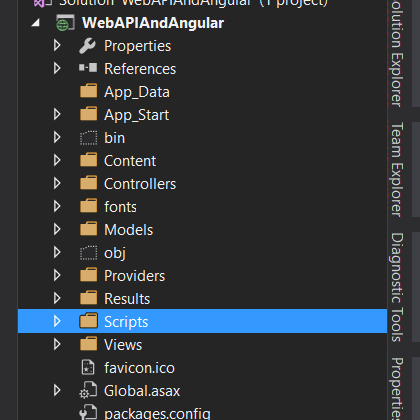Select the fonts folder name
Image resolution: width=420 pixels, height=420 pixels.
pos(120,207)
